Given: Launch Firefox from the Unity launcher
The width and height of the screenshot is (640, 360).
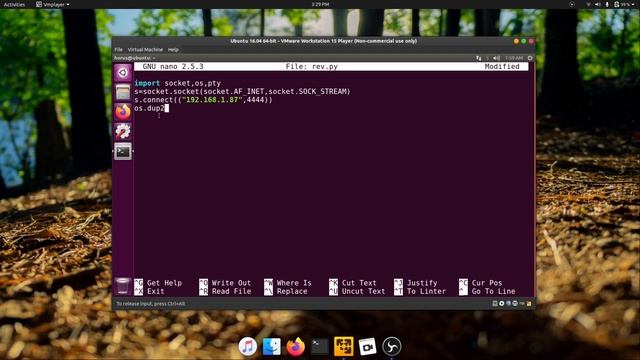Looking at the screenshot, I should click(x=123, y=112).
